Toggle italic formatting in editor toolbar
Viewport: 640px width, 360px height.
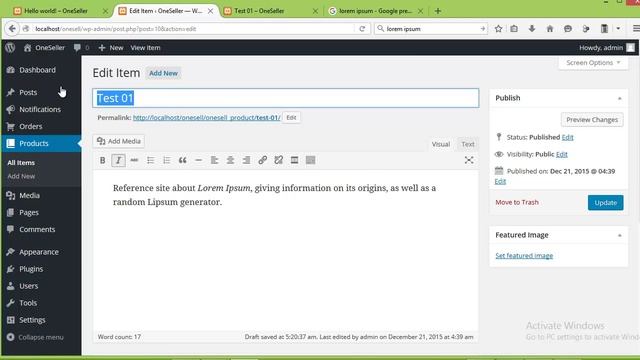point(118,160)
